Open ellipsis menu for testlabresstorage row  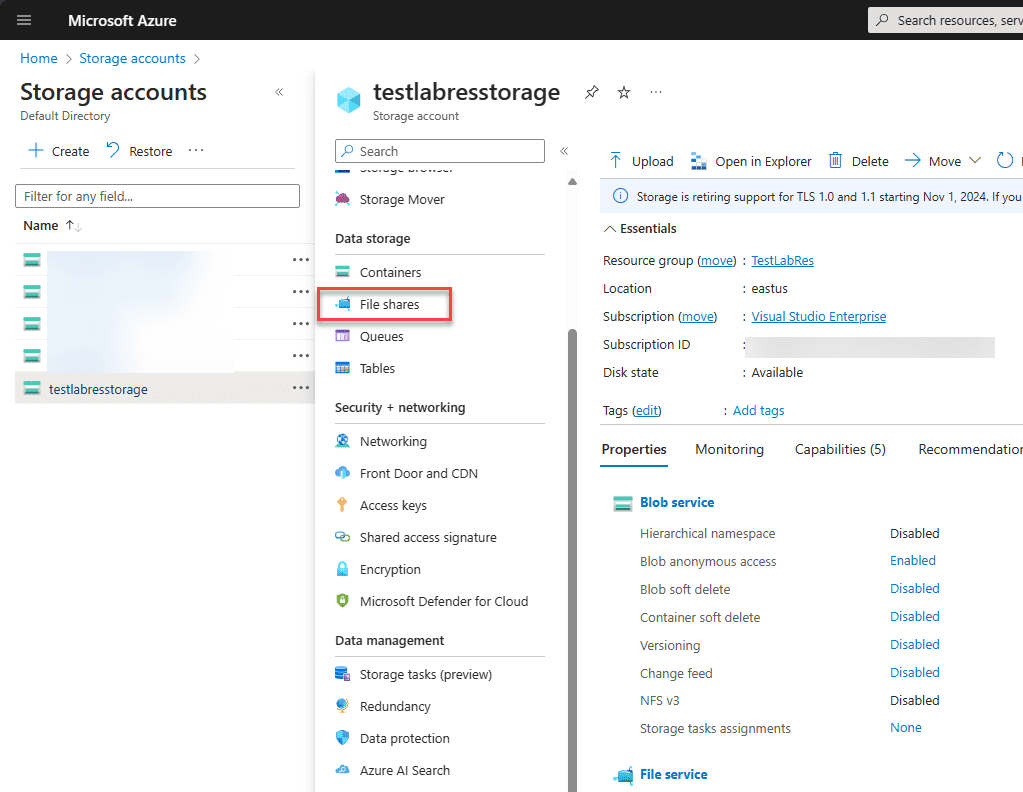point(301,388)
